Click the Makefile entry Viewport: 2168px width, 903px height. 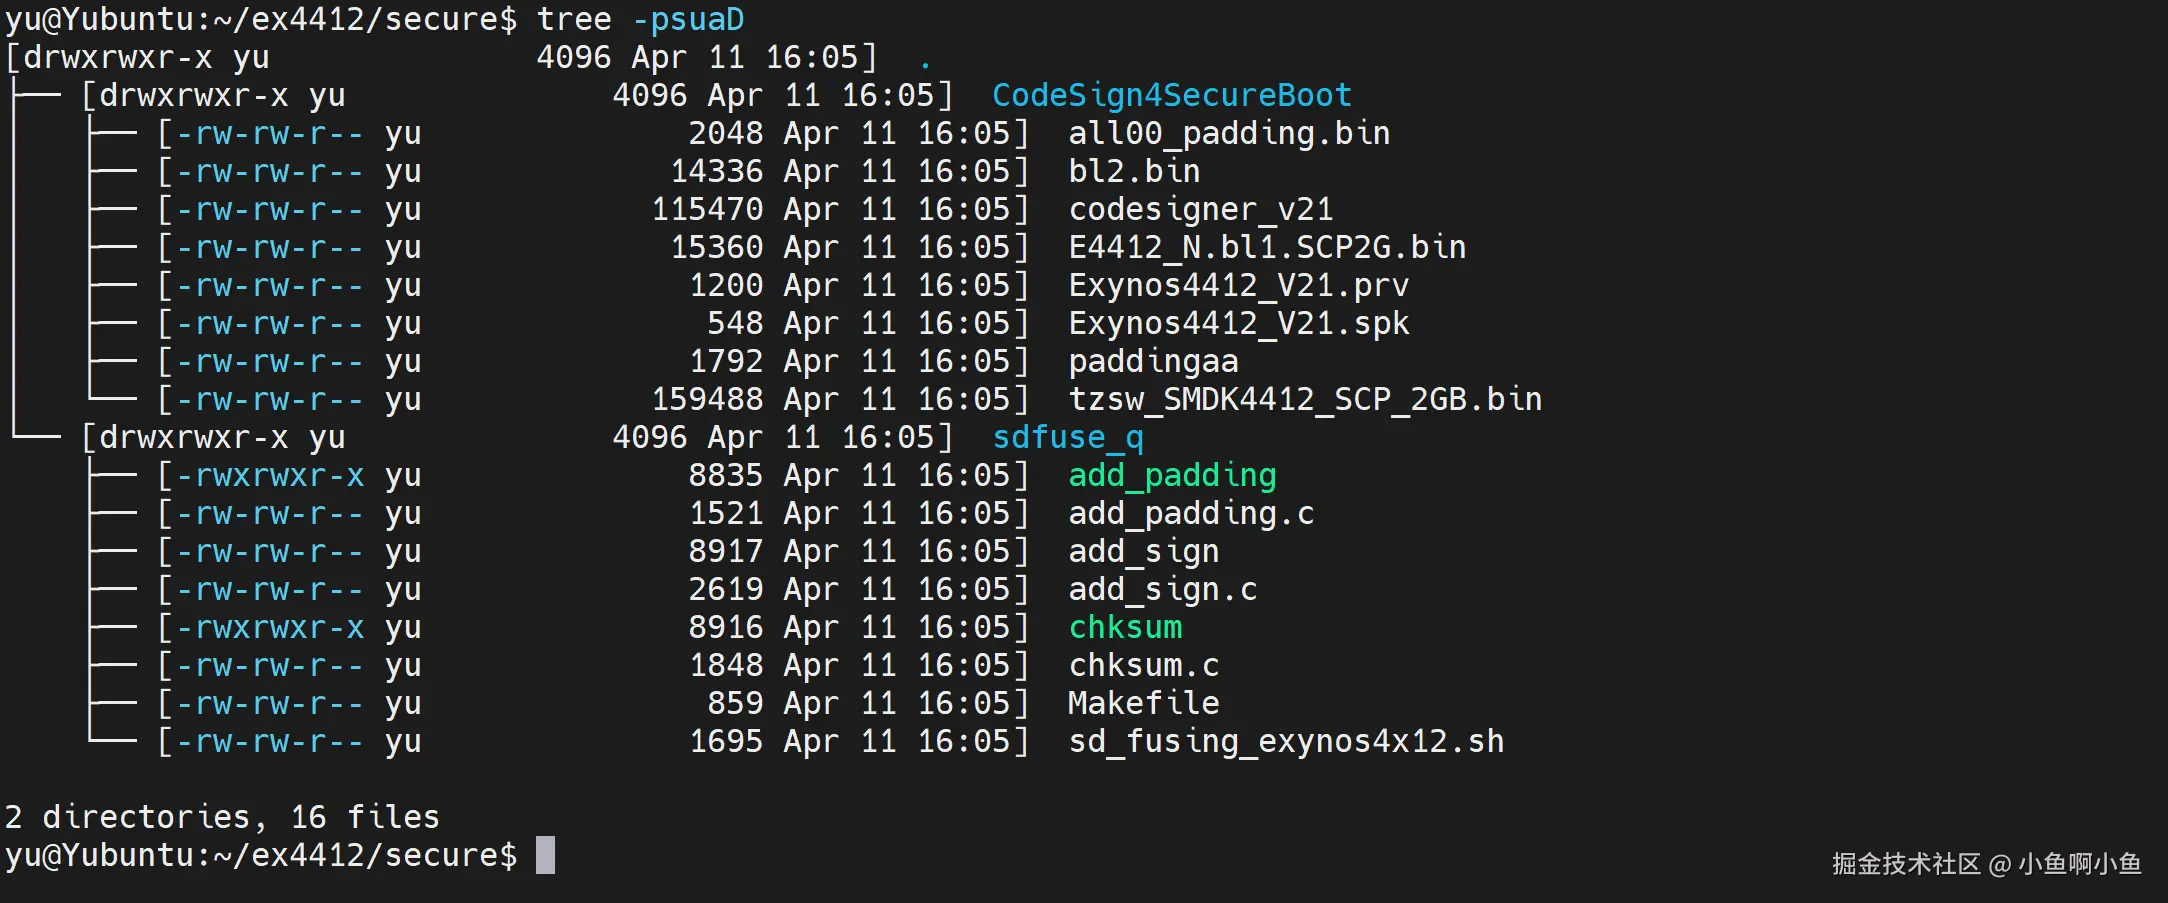pos(1143,704)
